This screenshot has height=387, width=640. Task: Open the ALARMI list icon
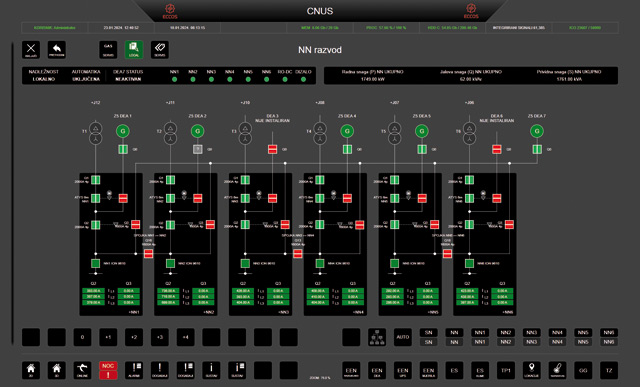click(x=134, y=370)
